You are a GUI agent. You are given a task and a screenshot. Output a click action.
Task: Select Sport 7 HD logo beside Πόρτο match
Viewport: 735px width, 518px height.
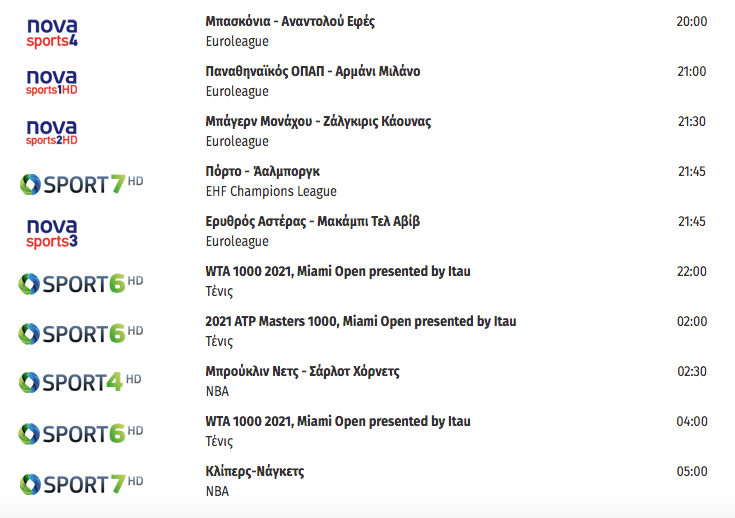coord(81,184)
